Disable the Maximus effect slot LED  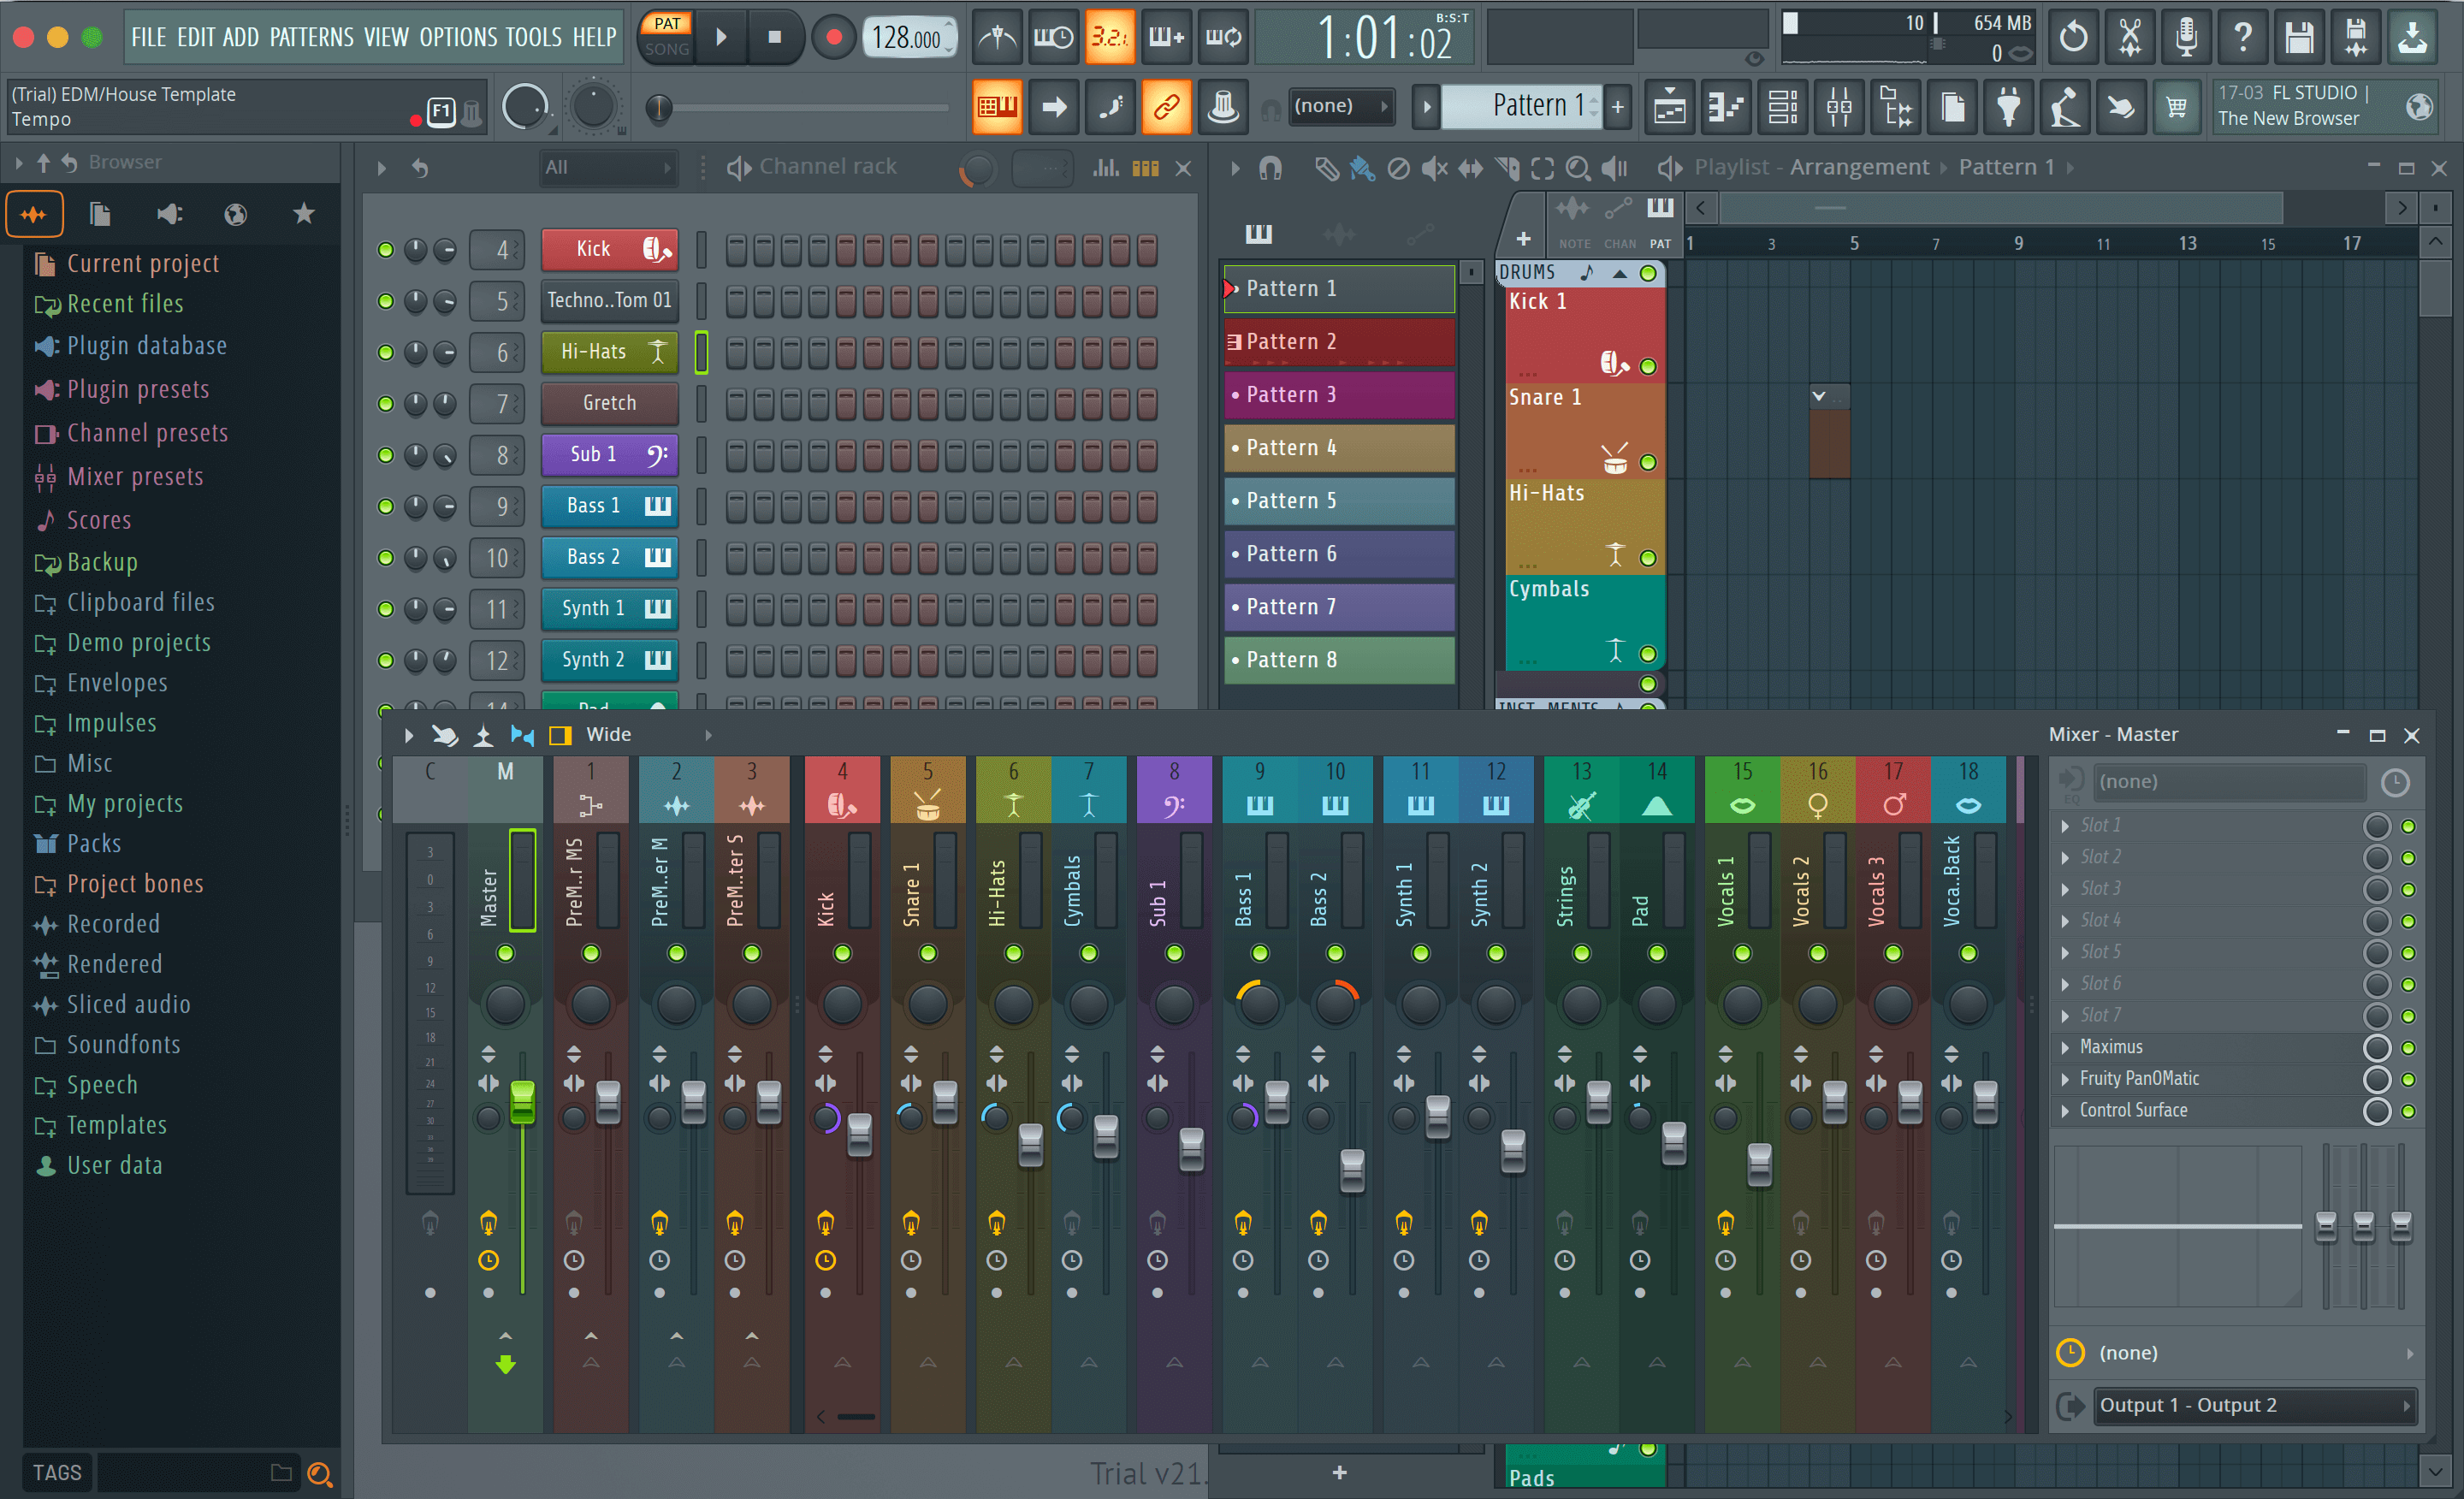pos(2409,1048)
